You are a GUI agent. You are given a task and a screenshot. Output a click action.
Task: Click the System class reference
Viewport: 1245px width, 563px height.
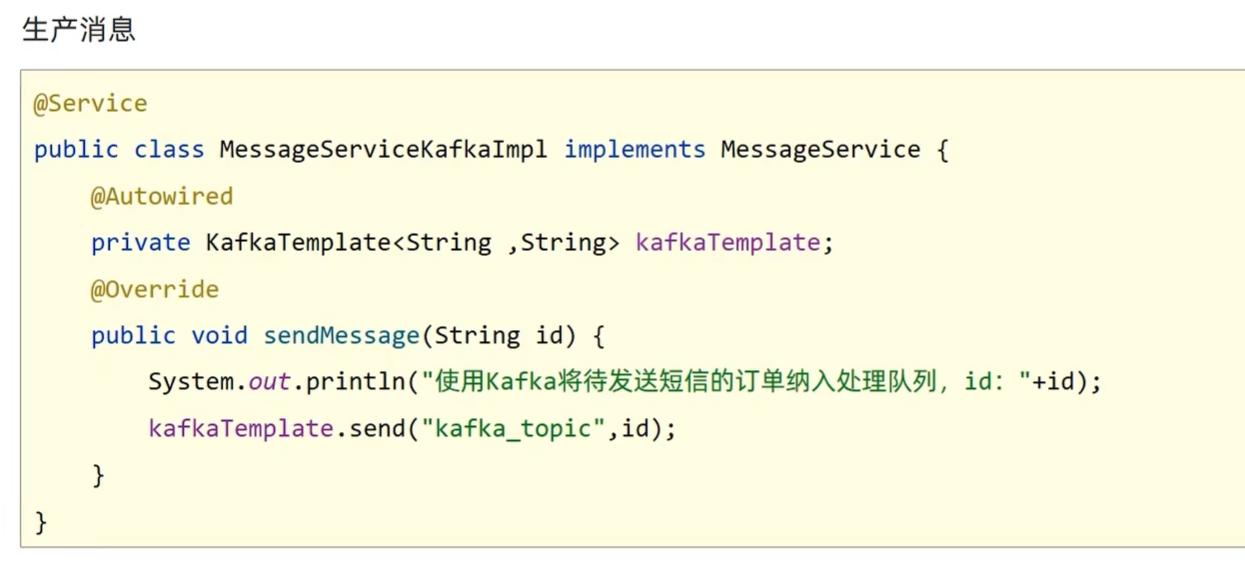[190, 382]
